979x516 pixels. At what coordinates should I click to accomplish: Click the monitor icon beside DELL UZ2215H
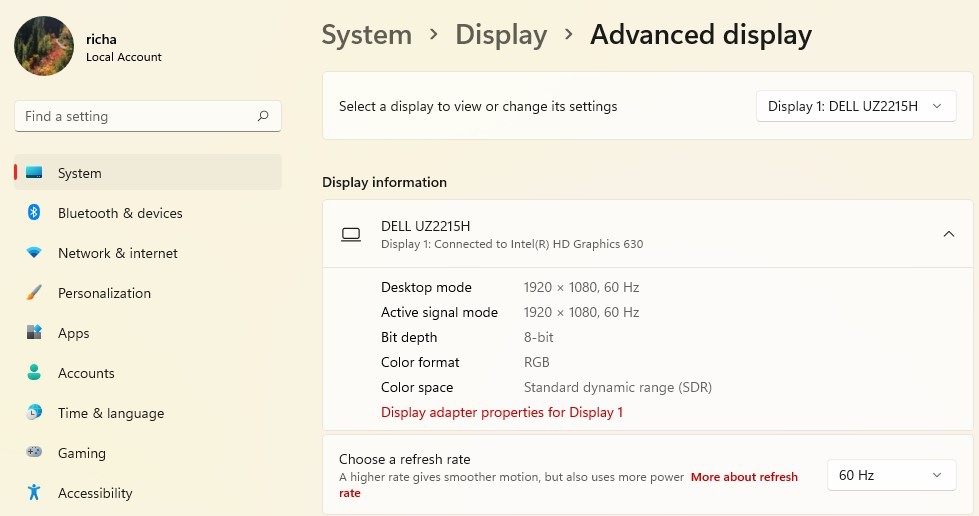[x=351, y=234]
